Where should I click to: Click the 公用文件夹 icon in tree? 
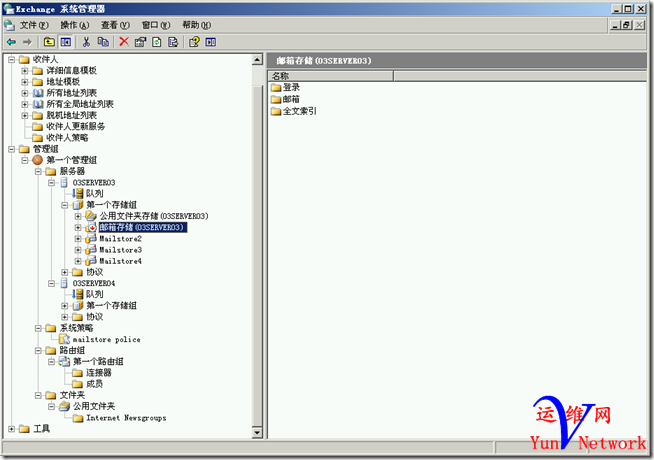pos(64,406)
